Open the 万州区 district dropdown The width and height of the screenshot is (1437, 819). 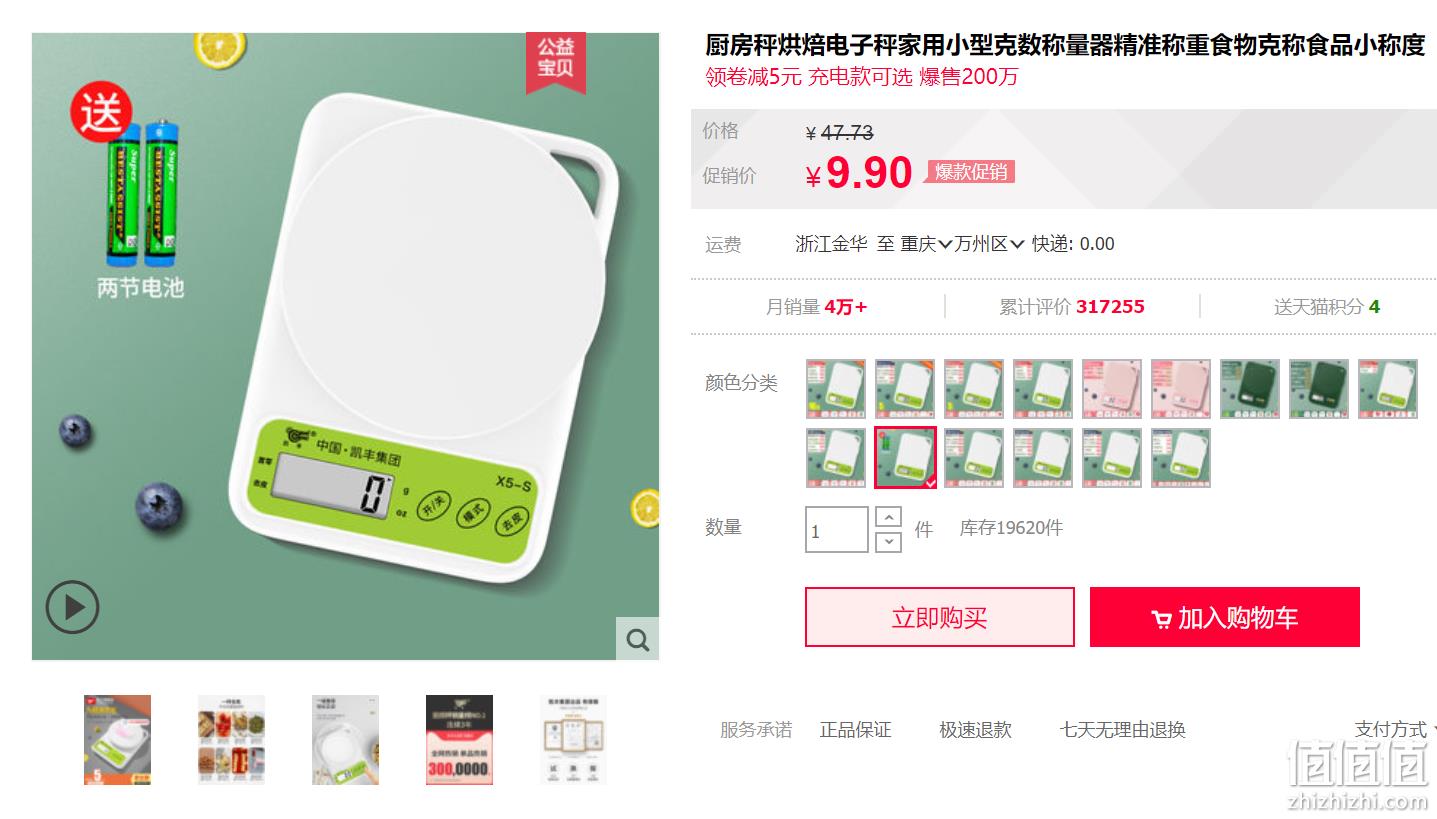click(989, 244)
